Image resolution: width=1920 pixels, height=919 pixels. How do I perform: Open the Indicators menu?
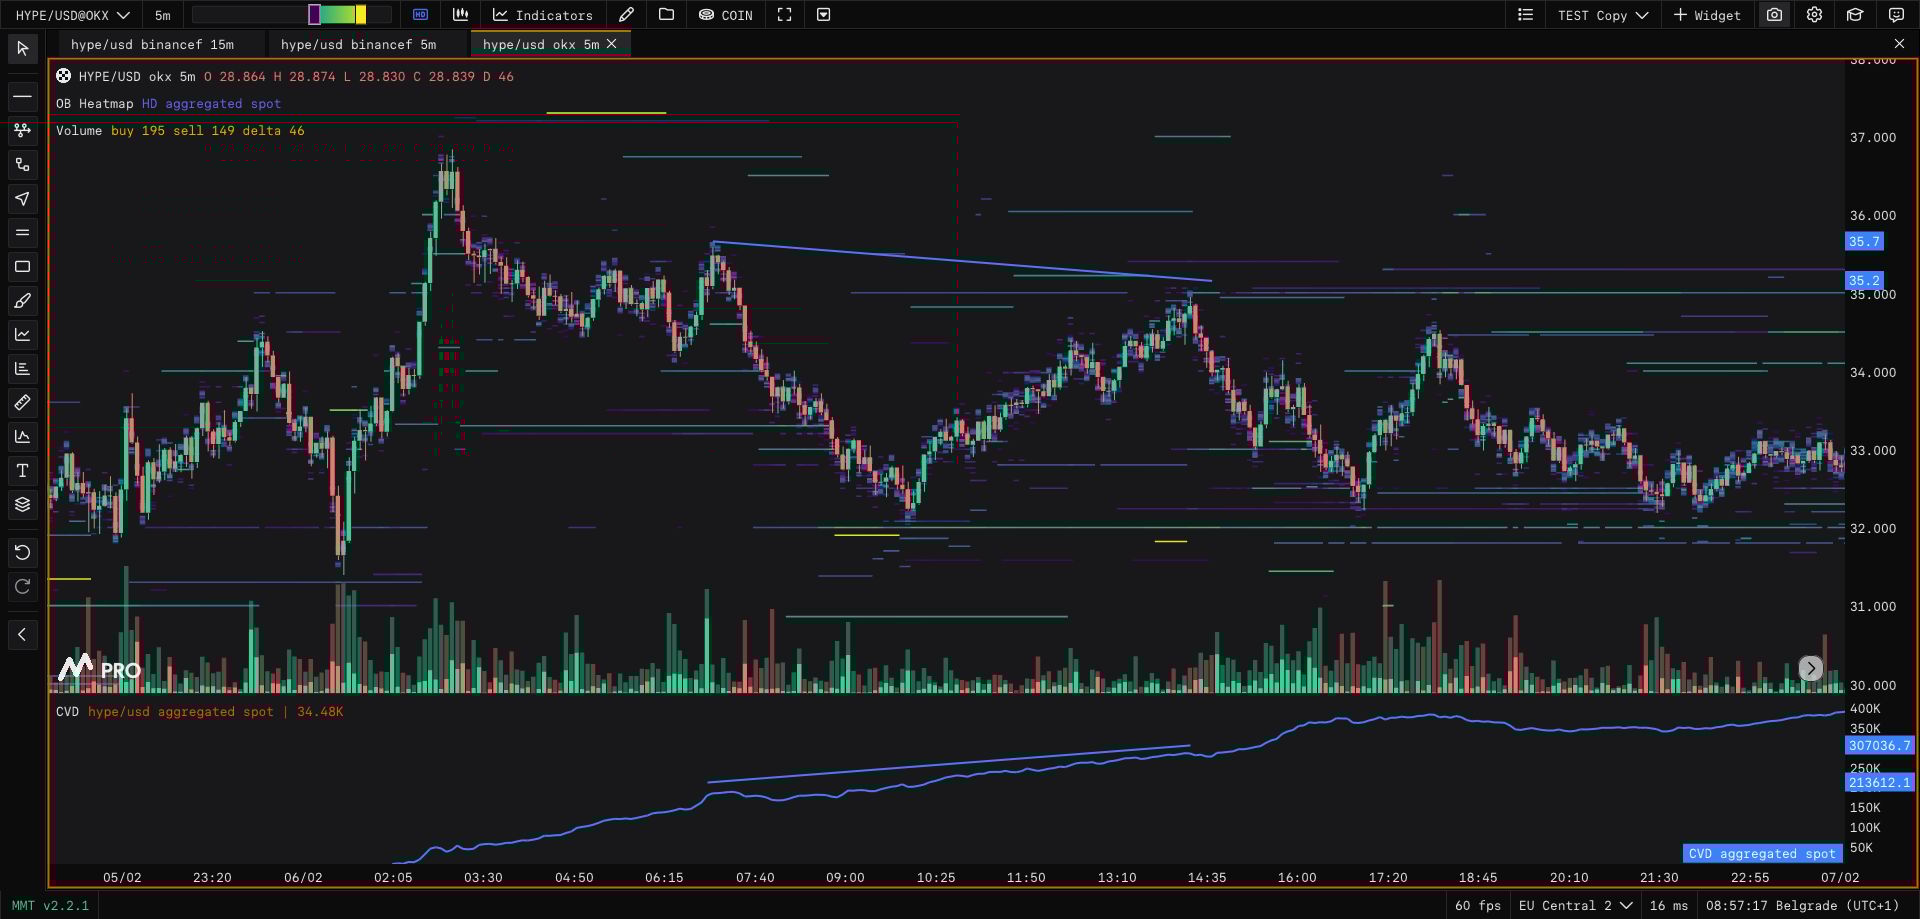pos(543,15)
